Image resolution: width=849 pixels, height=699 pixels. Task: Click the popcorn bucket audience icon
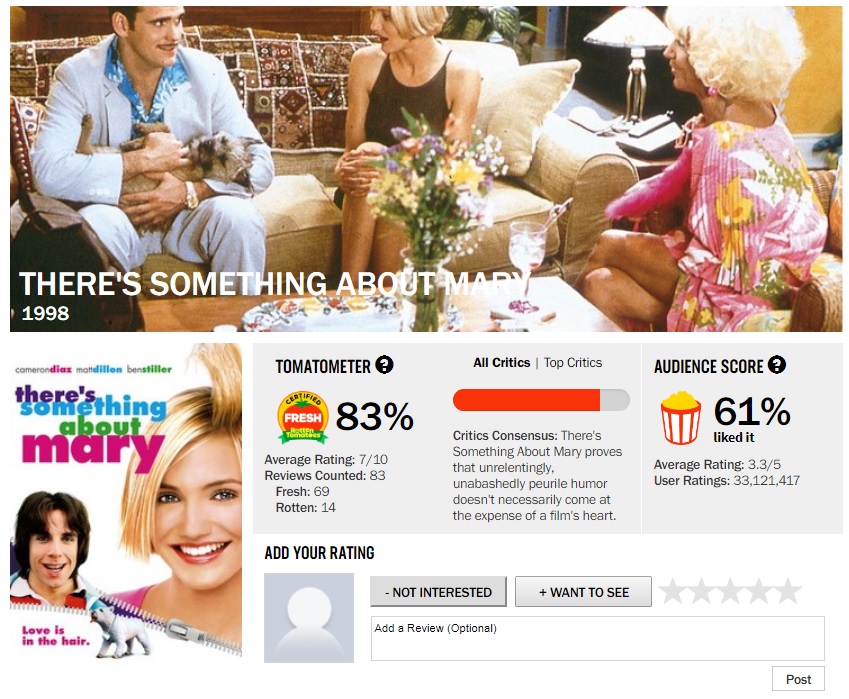click(x=681, y=418)
